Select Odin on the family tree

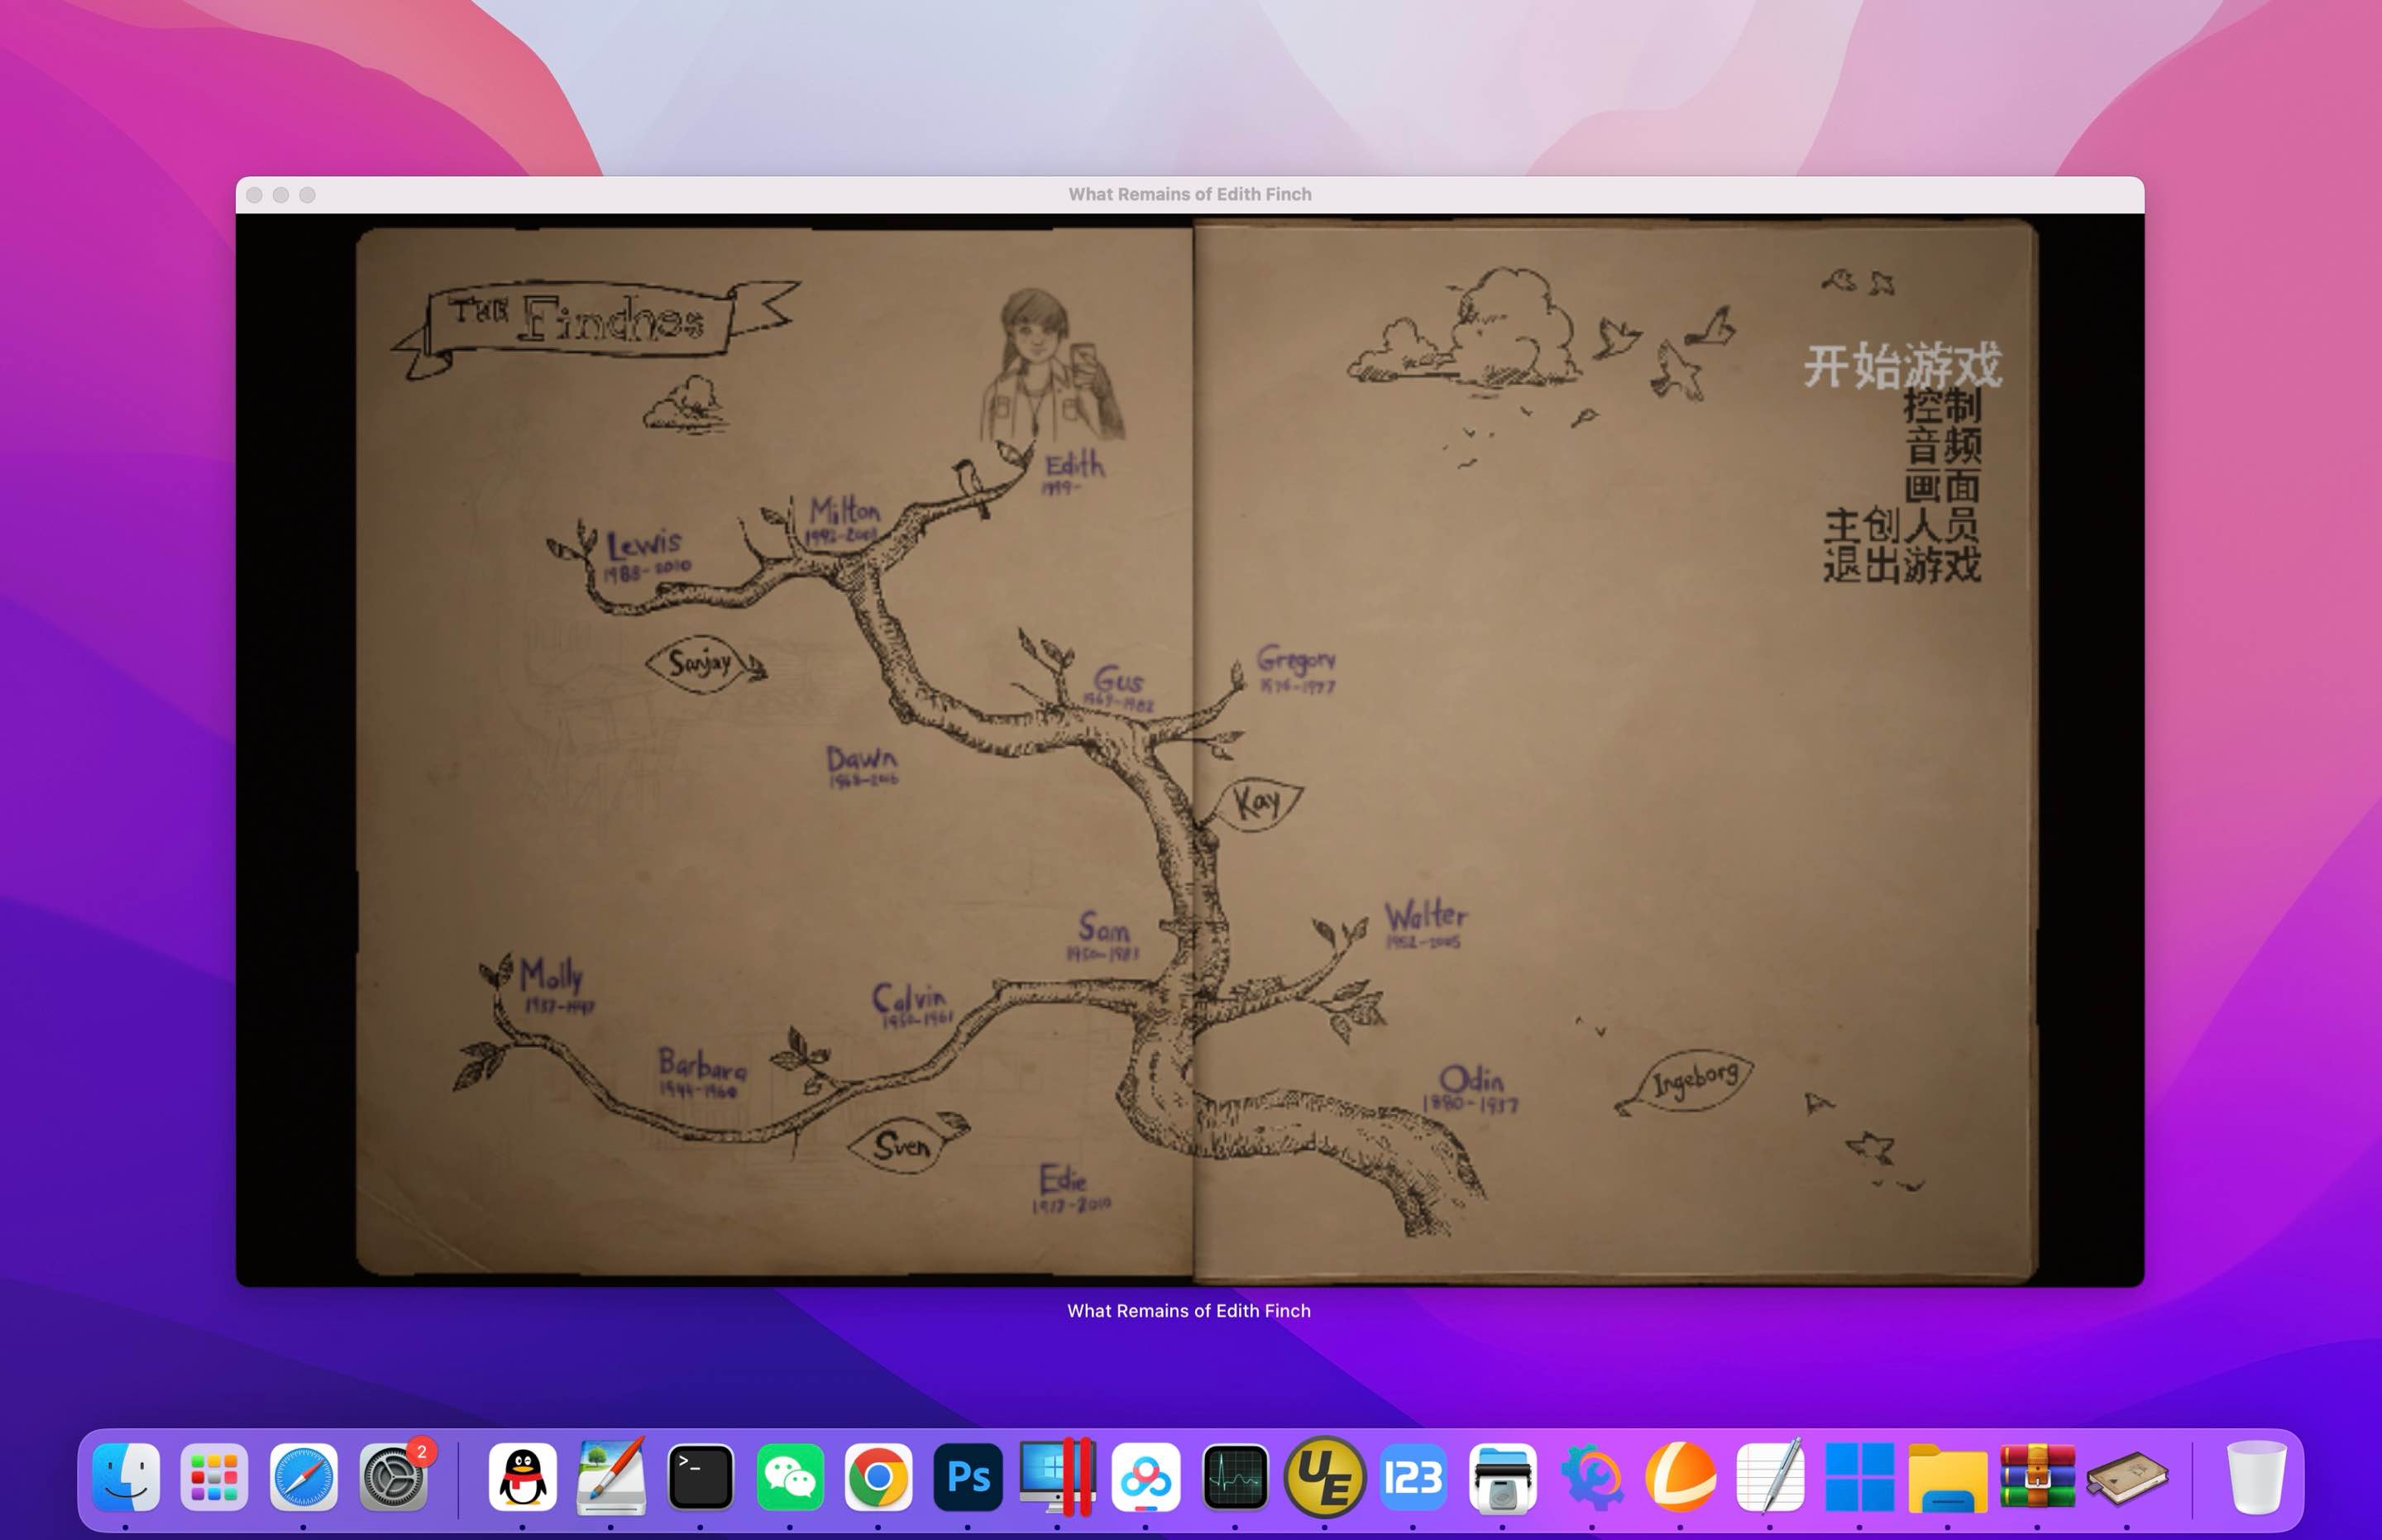(x=1471, y=1079)
